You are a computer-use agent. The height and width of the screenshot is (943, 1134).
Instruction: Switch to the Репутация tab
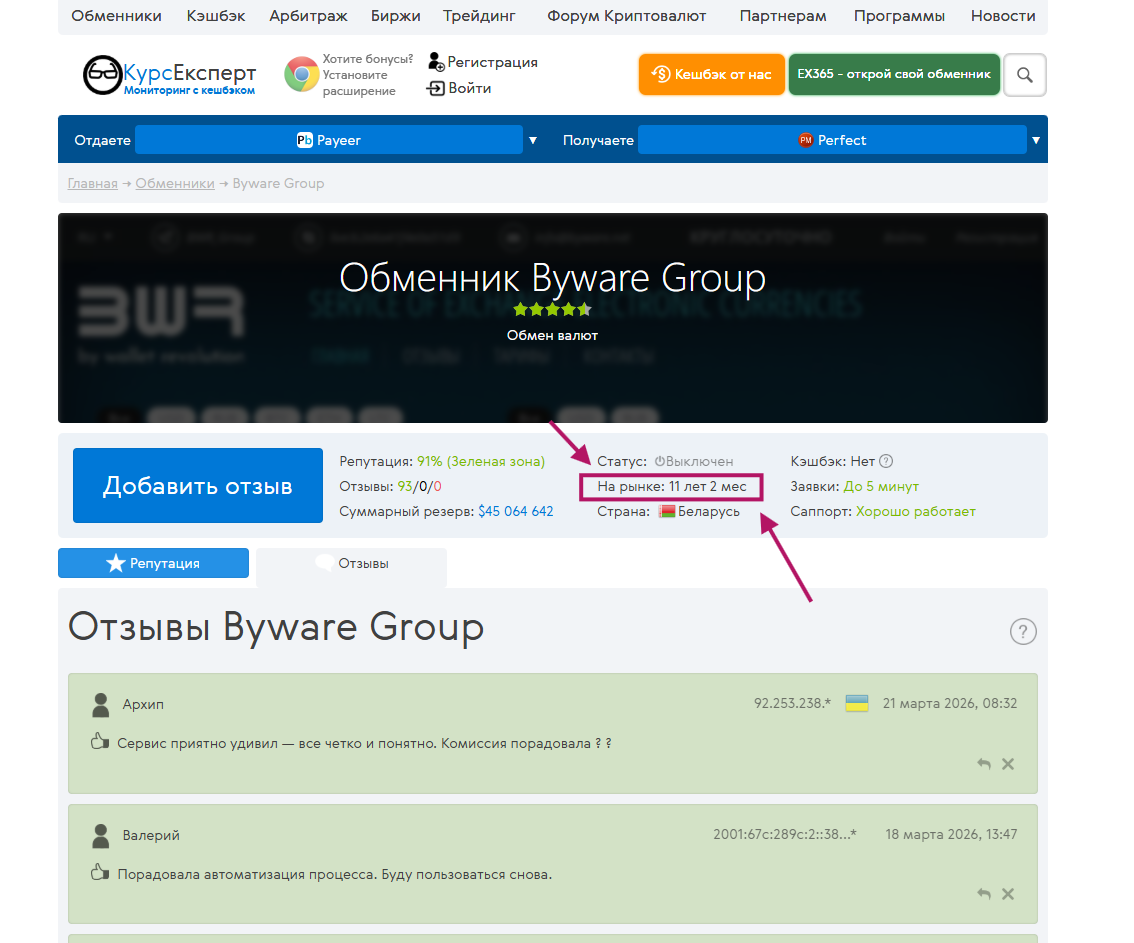(153, 563)
